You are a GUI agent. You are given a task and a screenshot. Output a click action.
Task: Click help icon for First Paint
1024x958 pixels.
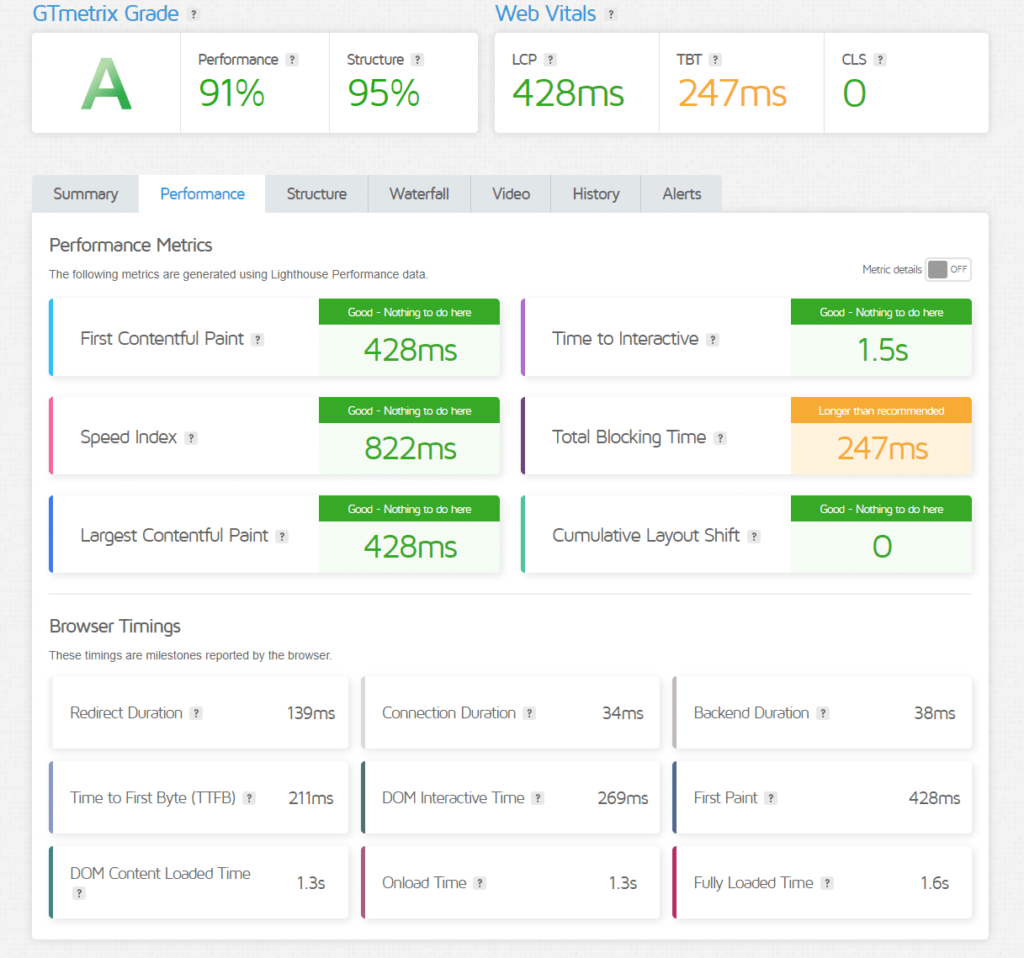(771, 798)
